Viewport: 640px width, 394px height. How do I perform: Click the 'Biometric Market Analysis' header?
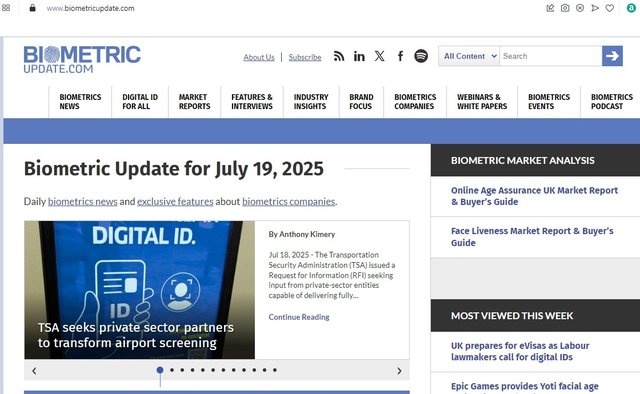522,160
